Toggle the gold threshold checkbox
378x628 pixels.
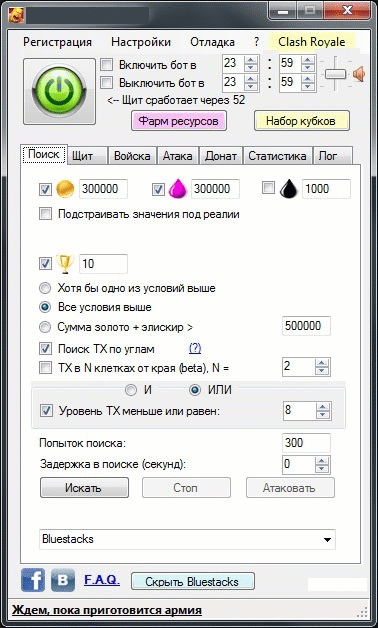point(45,189)
